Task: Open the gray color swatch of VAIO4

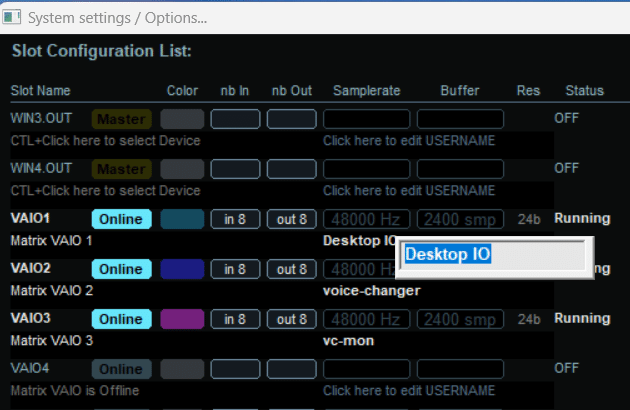Action: click(182, 369)
